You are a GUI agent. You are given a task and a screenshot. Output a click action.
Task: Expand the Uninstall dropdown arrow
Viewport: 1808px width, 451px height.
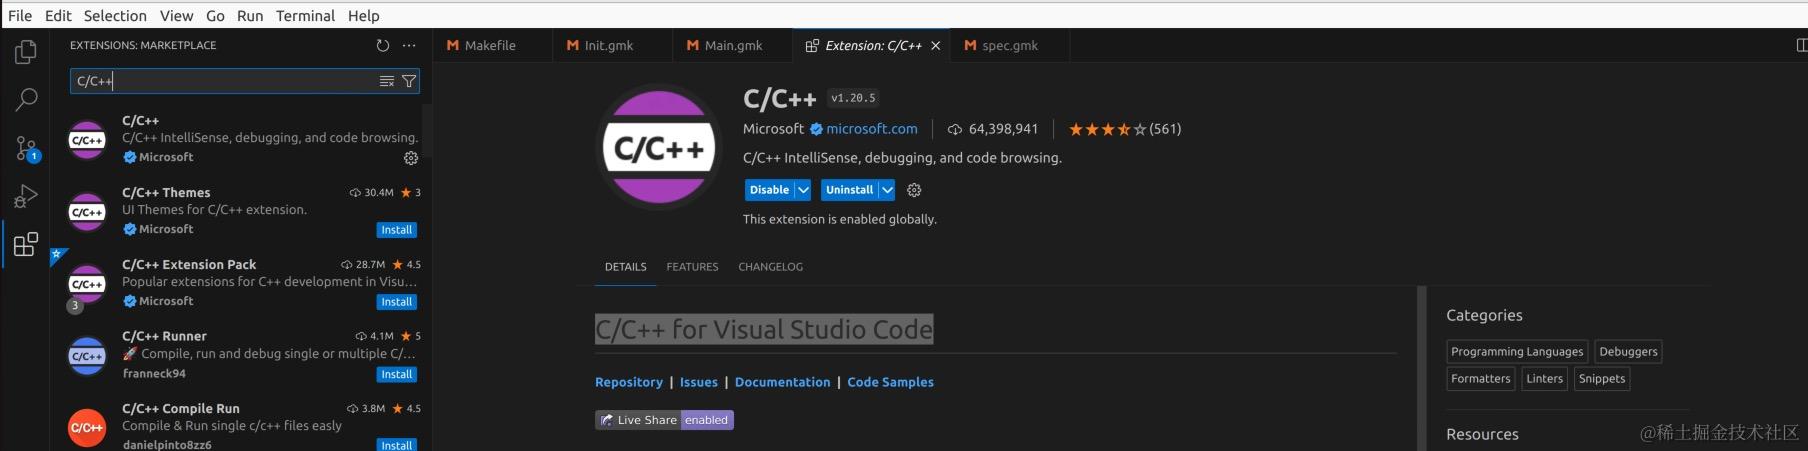click(x=887, y=190)
